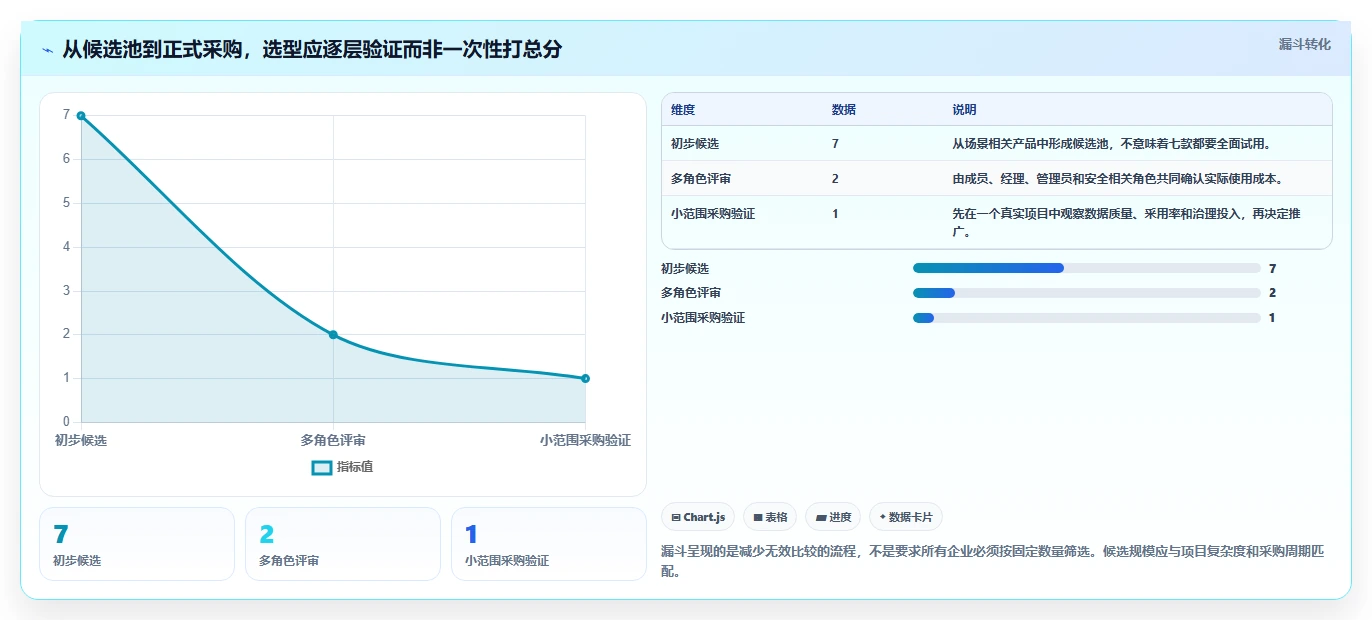Click the page title 从候选池到正式采购
The height and width of the screenshot is (620, 1372).
pyautogui.click(x=312, y=49)
